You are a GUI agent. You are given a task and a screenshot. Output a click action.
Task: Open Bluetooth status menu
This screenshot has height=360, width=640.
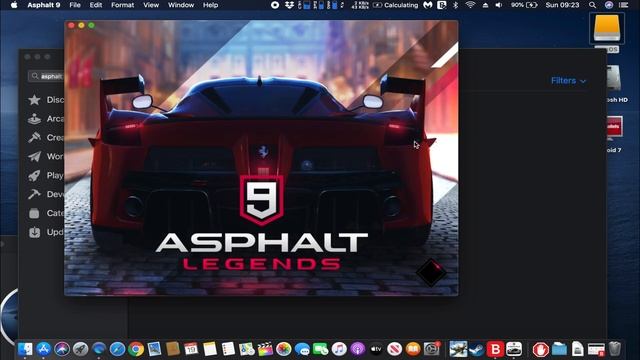tap(456, 5)
